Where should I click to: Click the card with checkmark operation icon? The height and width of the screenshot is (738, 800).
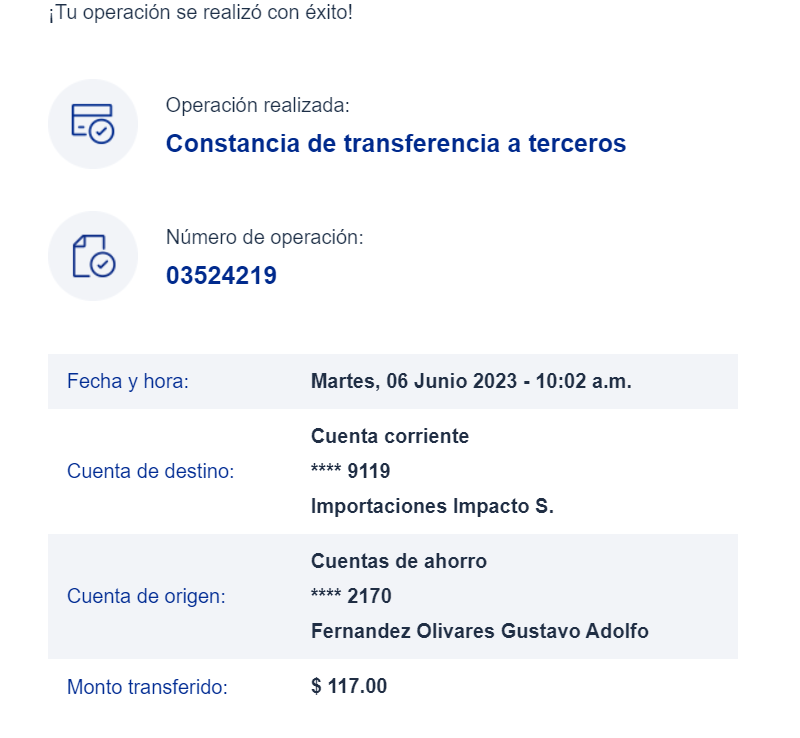pos(93,124)
